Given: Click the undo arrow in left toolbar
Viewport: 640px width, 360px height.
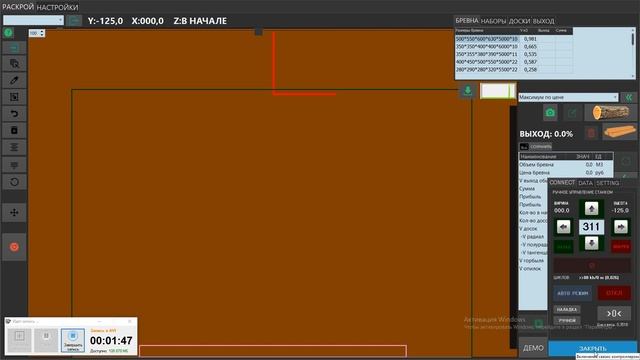Looking at the screenshot, I should tap(14, 113).
